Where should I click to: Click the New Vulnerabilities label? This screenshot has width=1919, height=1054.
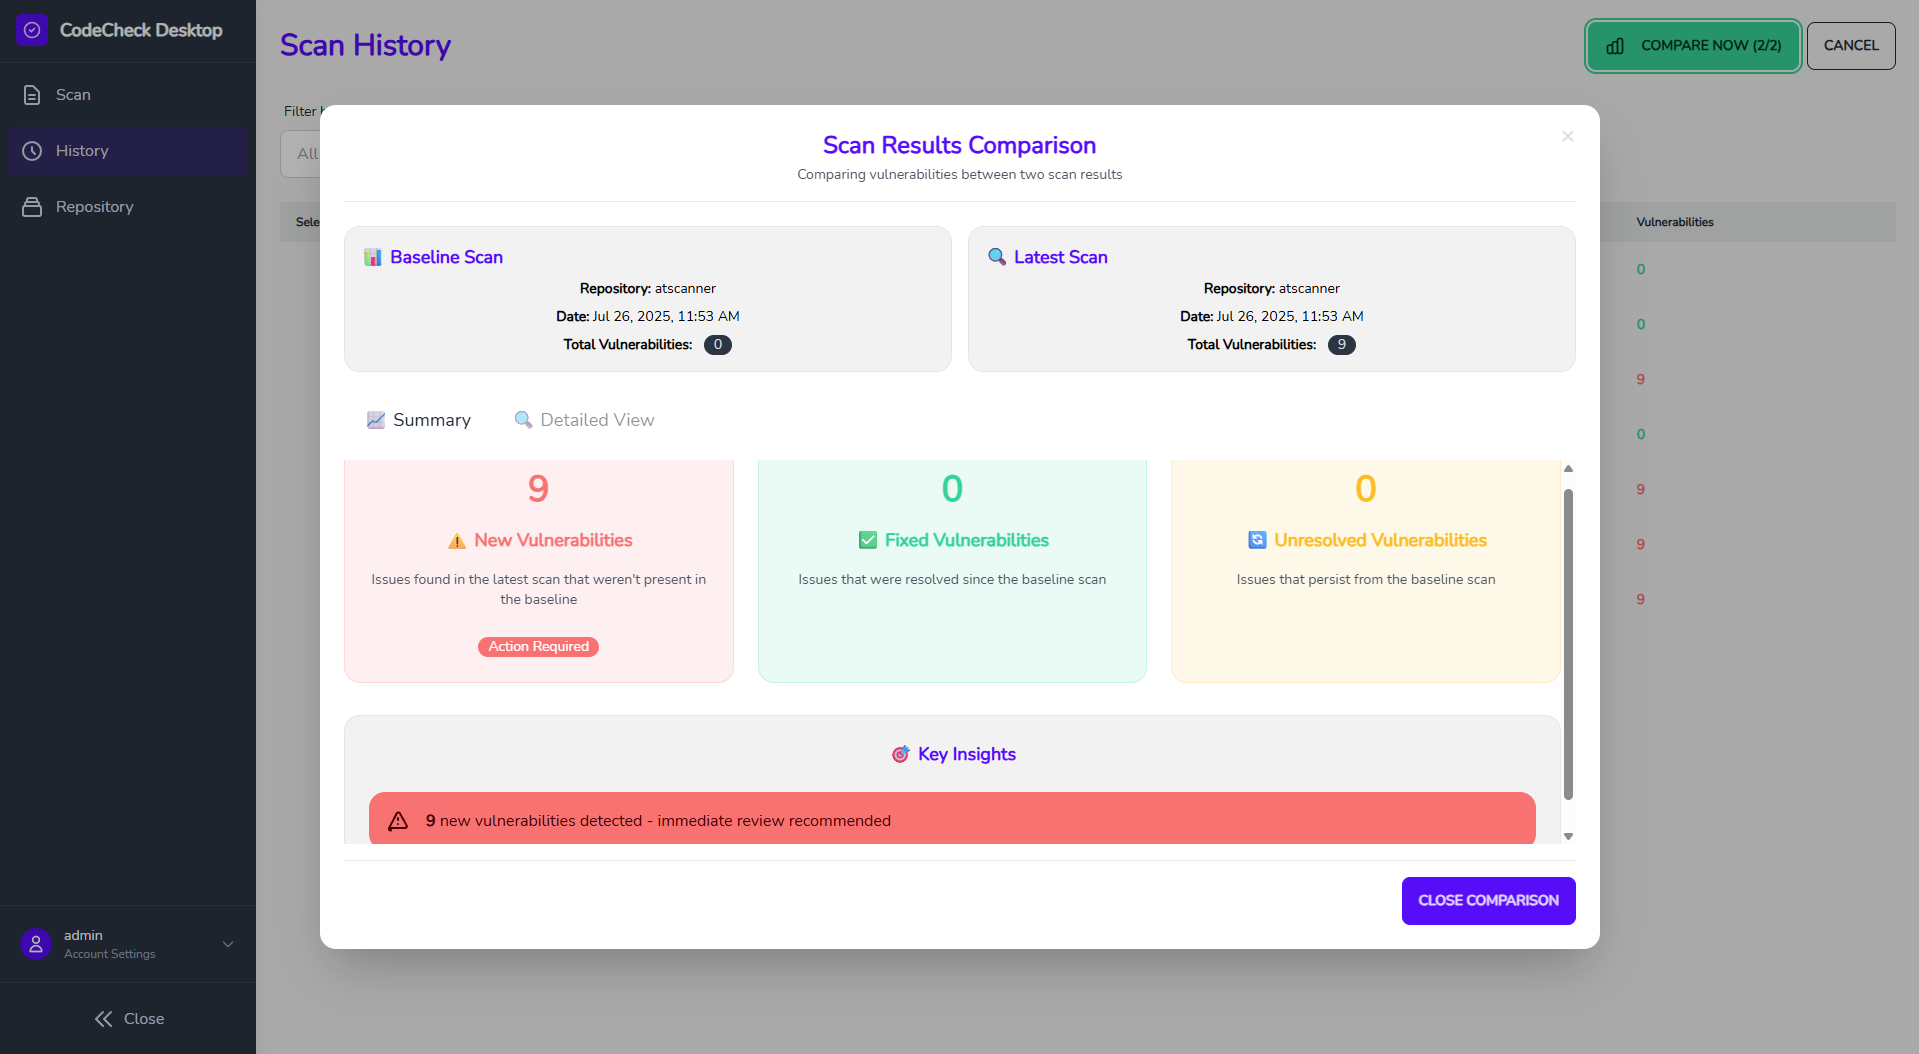553,540
